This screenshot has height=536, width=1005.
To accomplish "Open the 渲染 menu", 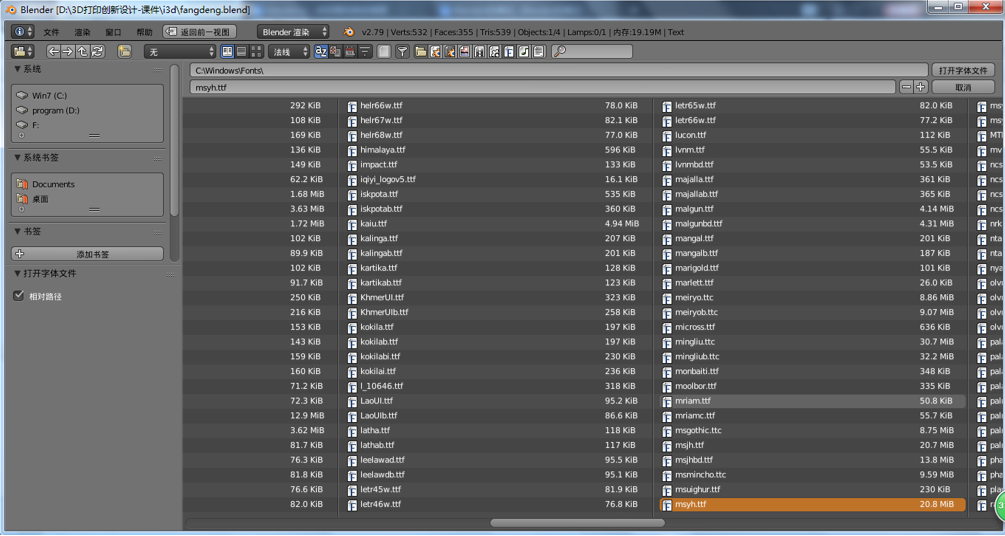I will coord(82,32).
